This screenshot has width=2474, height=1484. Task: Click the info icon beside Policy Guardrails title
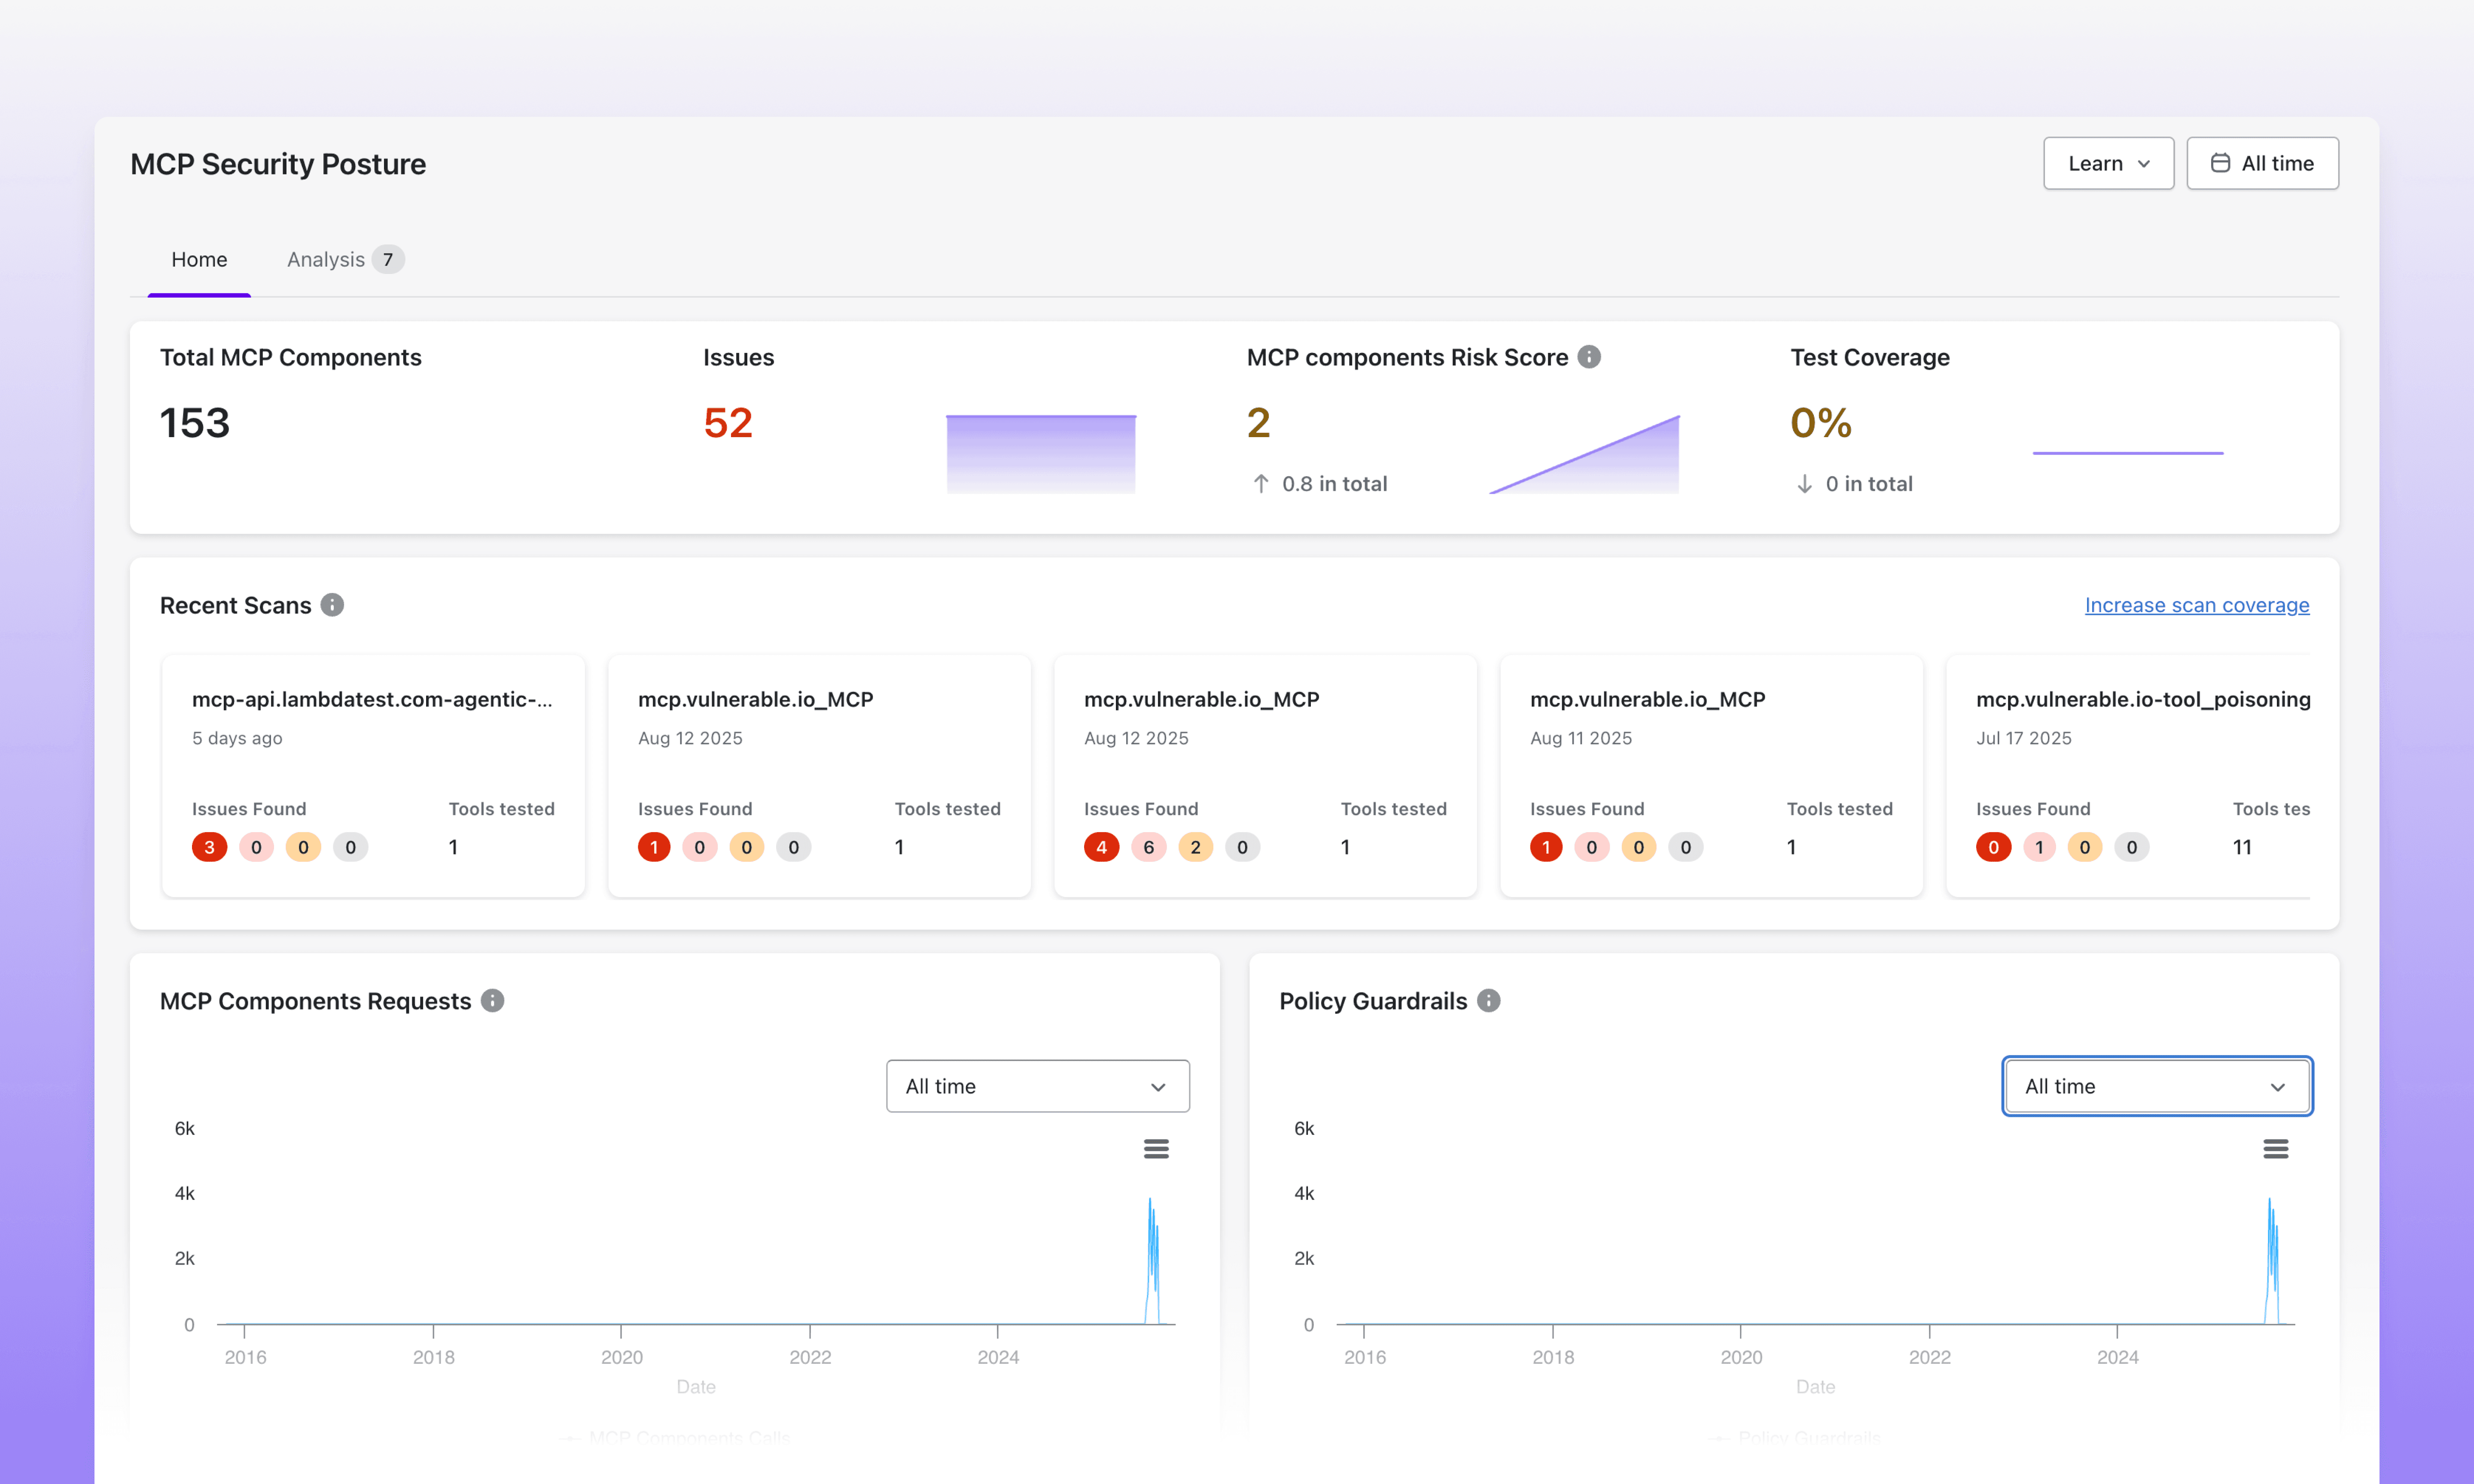(x=1488, y=1000)
